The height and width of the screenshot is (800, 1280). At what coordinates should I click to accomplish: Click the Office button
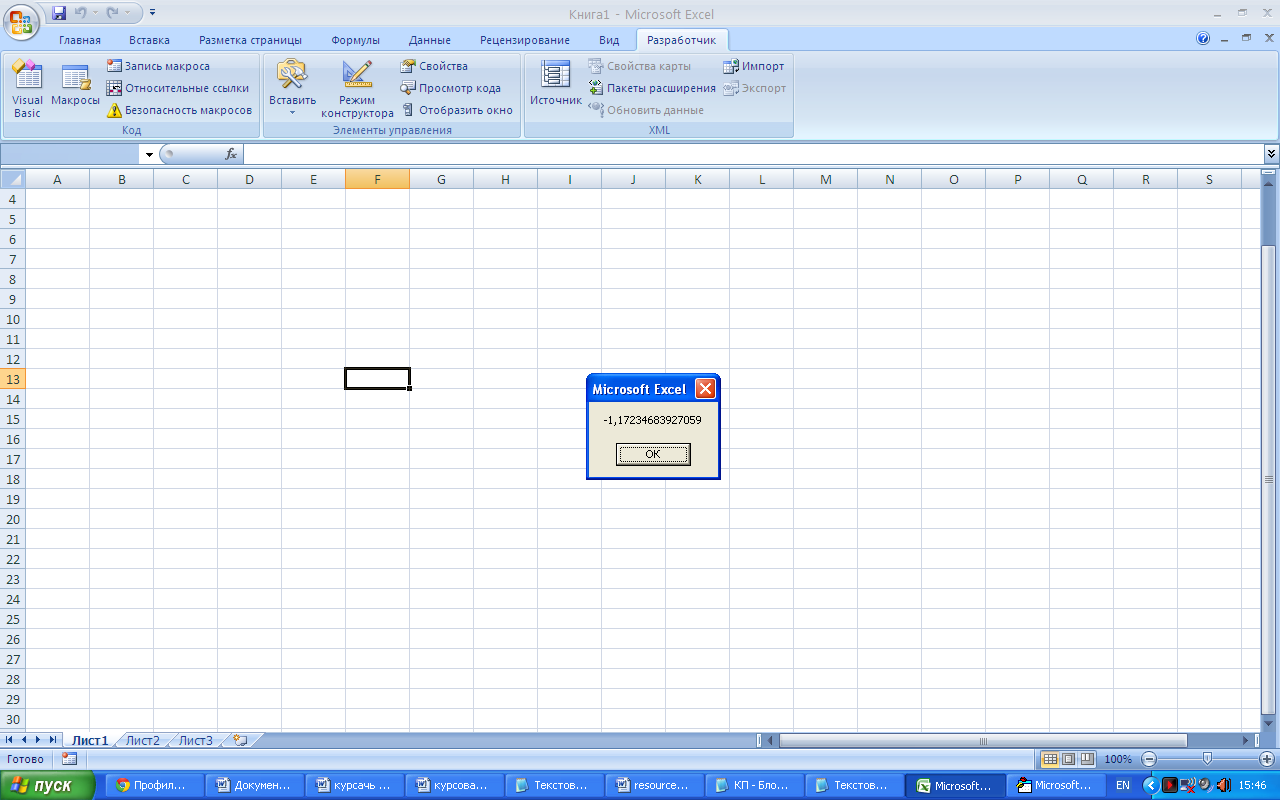21,20
